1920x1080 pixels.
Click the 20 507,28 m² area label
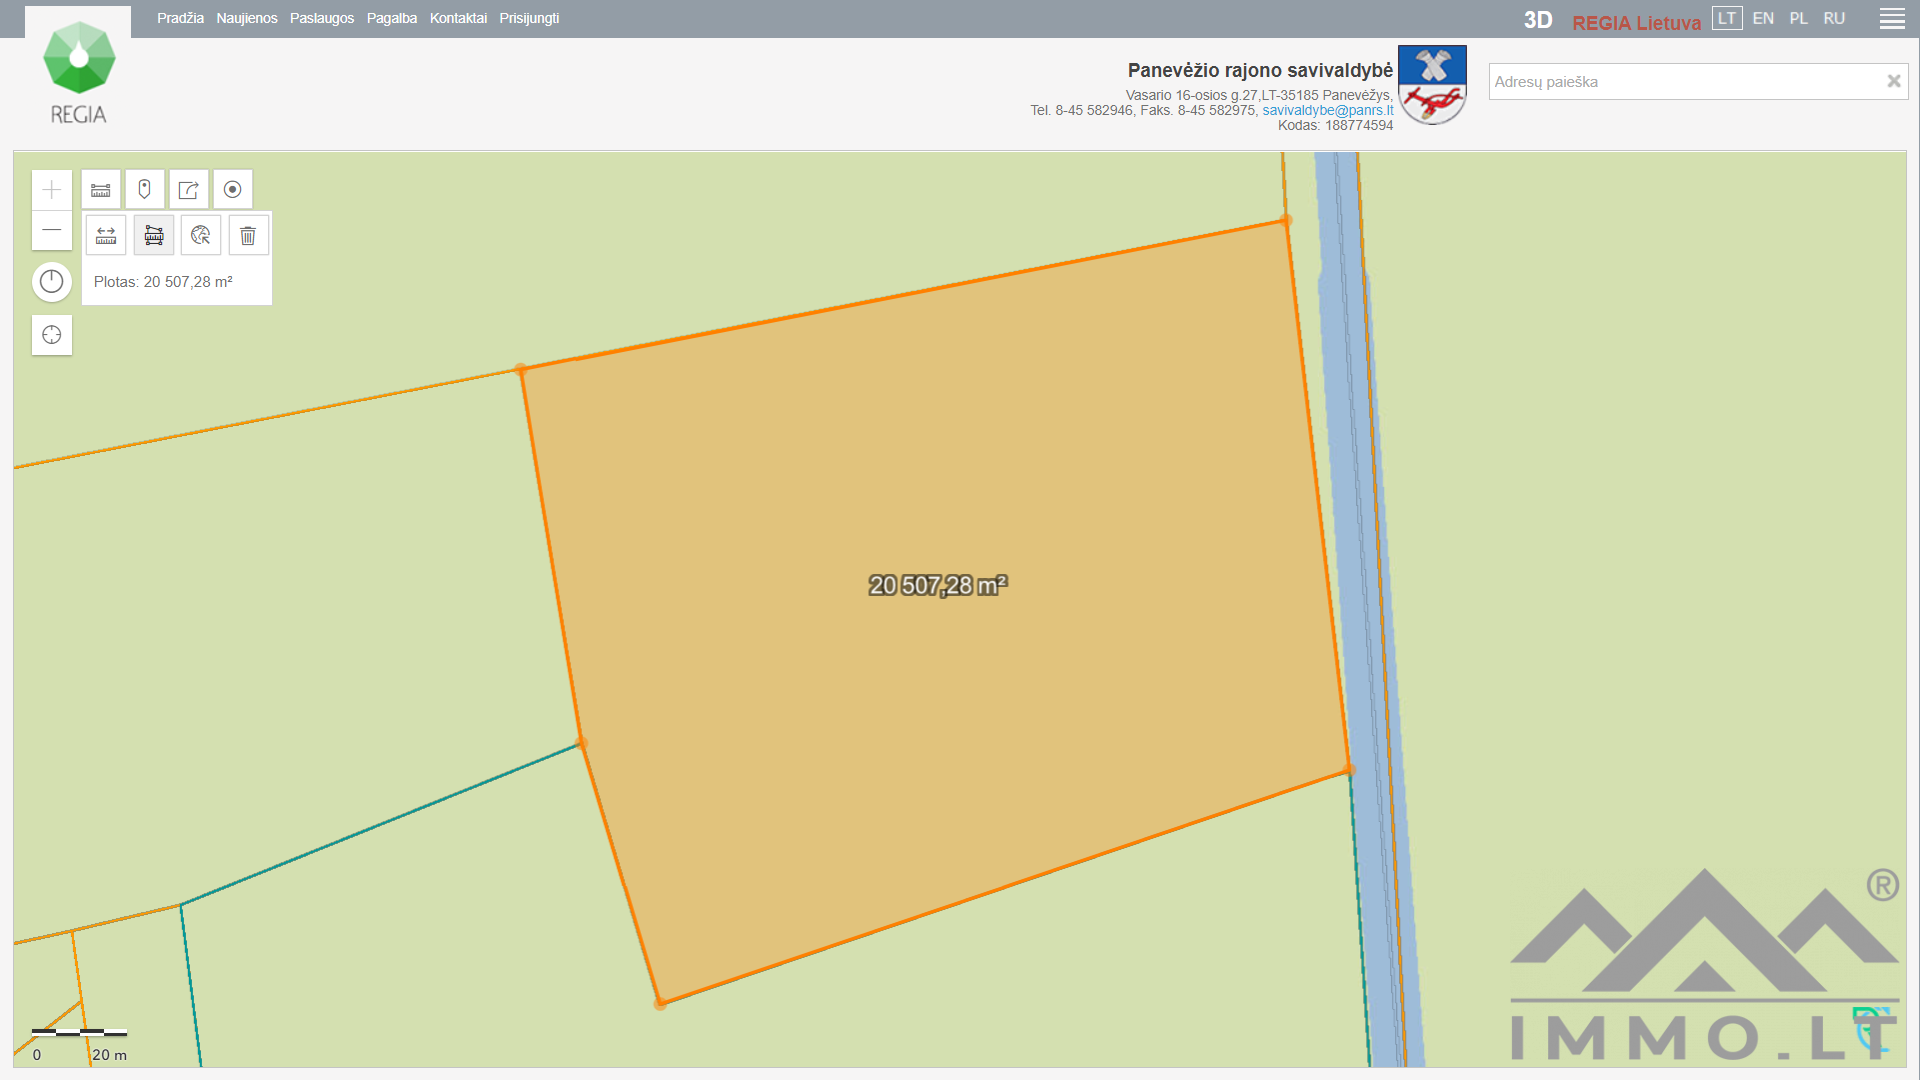[938, 585]
